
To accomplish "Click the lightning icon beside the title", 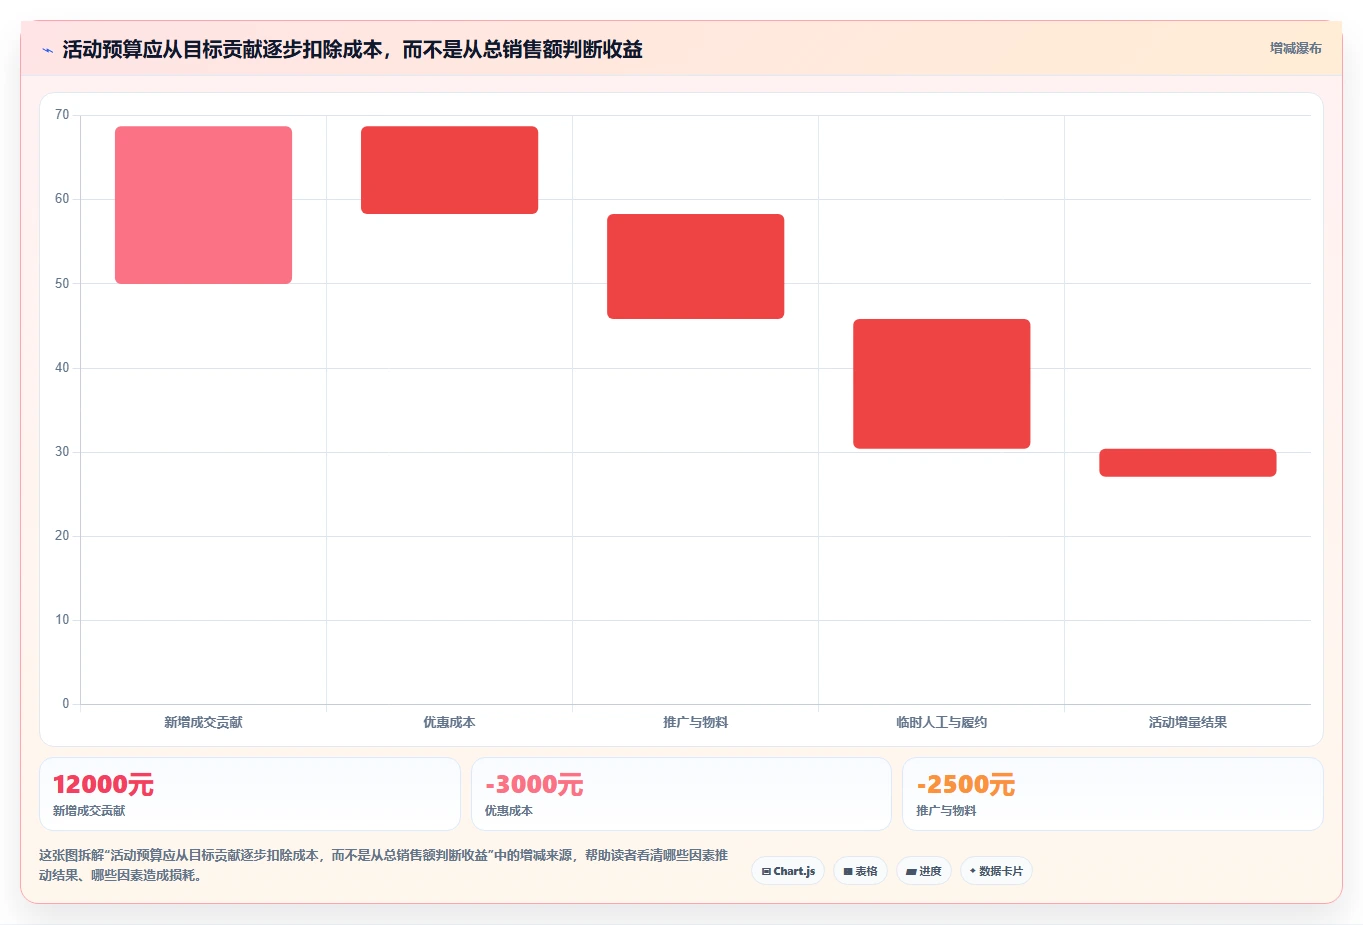I will (47, 50).
